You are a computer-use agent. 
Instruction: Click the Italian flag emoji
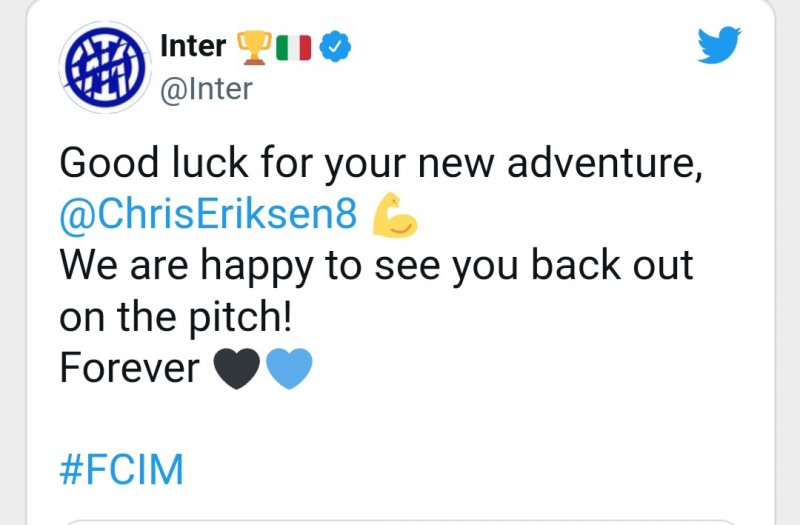[x=294, y=45]
